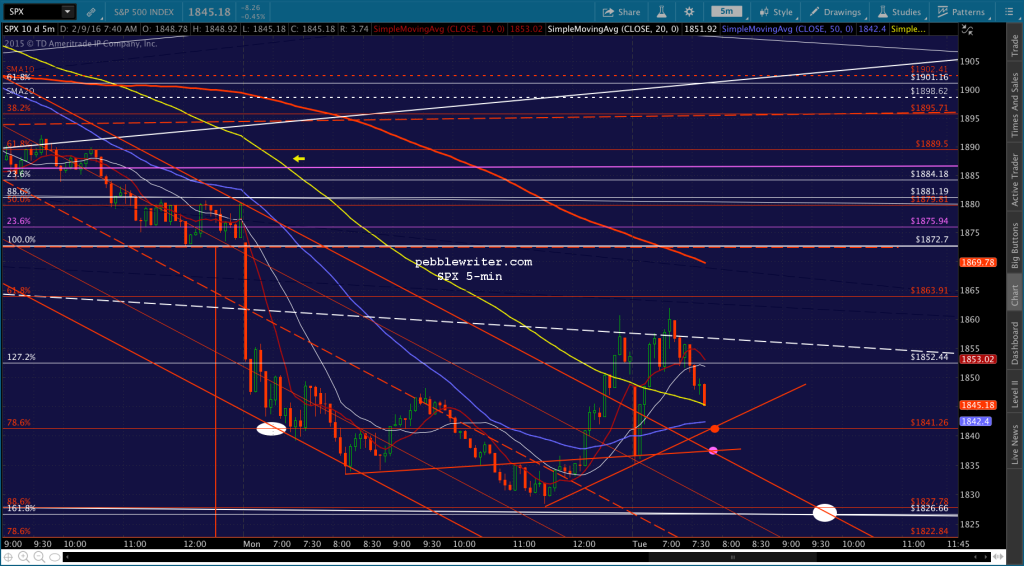Open the 5m timeframe selector
1024x566 pixels.
(726, 12)
